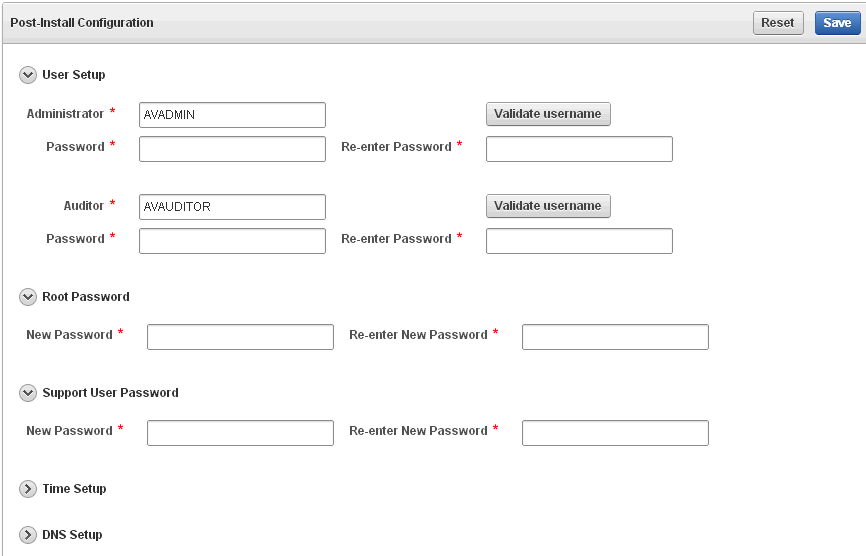Click the Root Re-enter New Password field

[x=615, y=337]
